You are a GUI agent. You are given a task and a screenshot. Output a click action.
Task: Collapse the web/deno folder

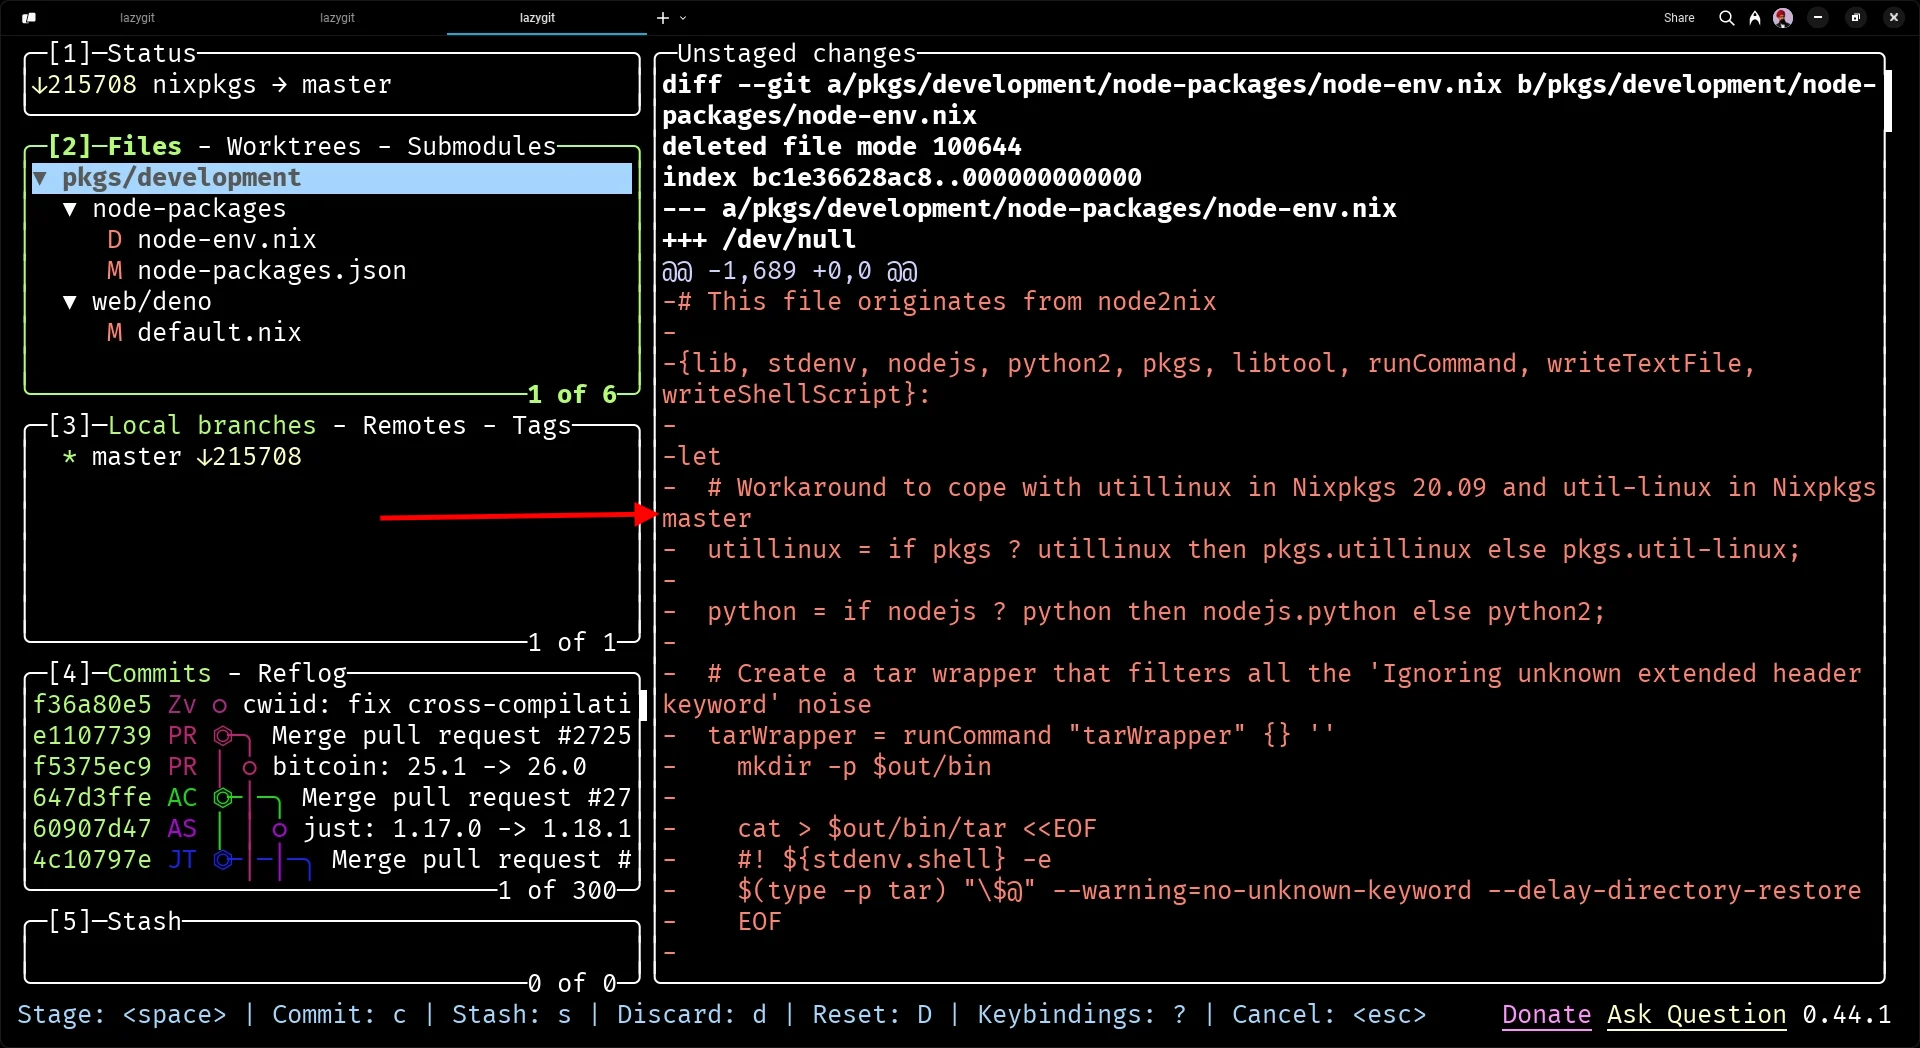[x=69, y=302]
